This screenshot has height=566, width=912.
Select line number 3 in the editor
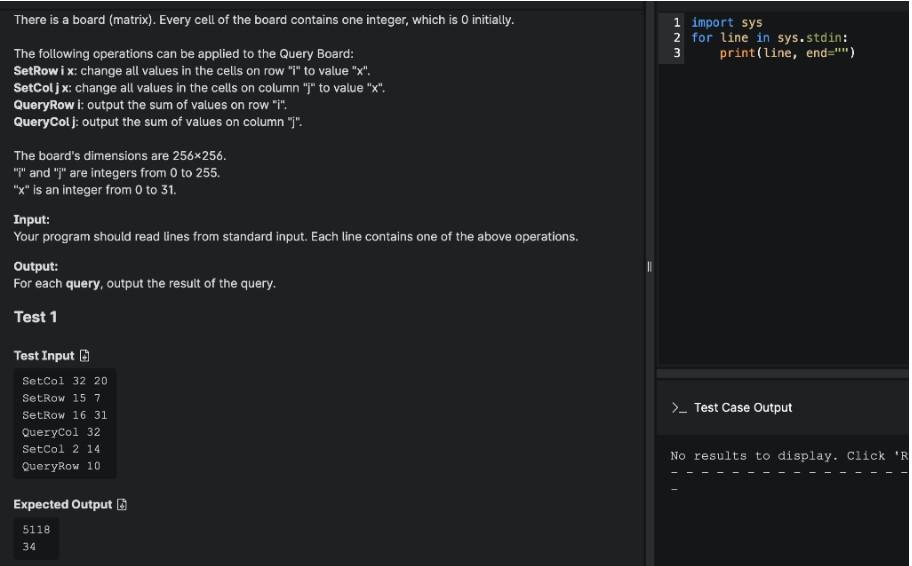(676, 52)
